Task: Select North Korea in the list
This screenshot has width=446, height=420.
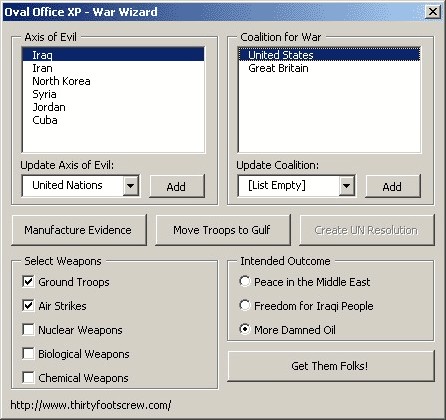Action: click(113, 81)
